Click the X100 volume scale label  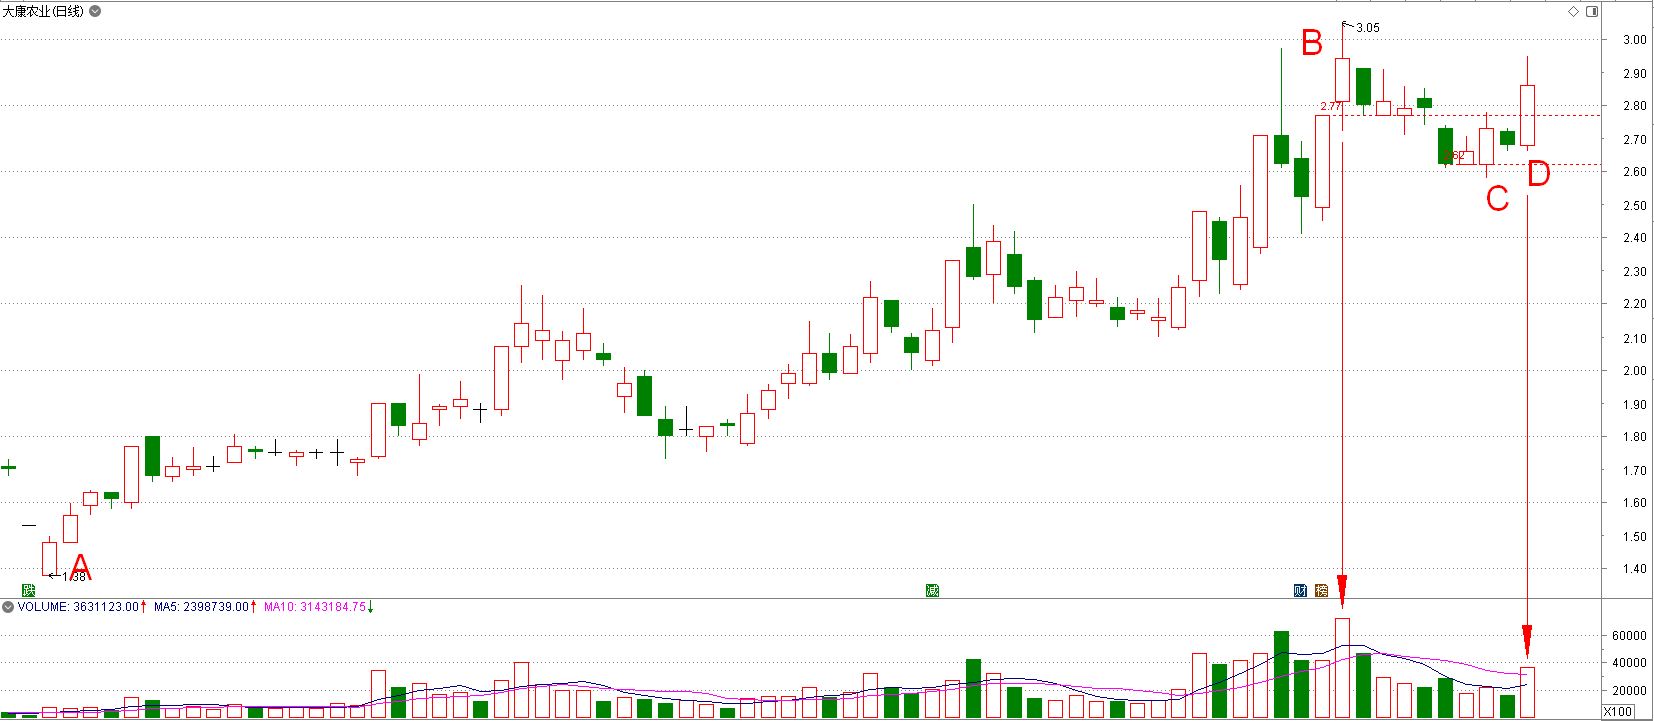(x=1617, y=711)
